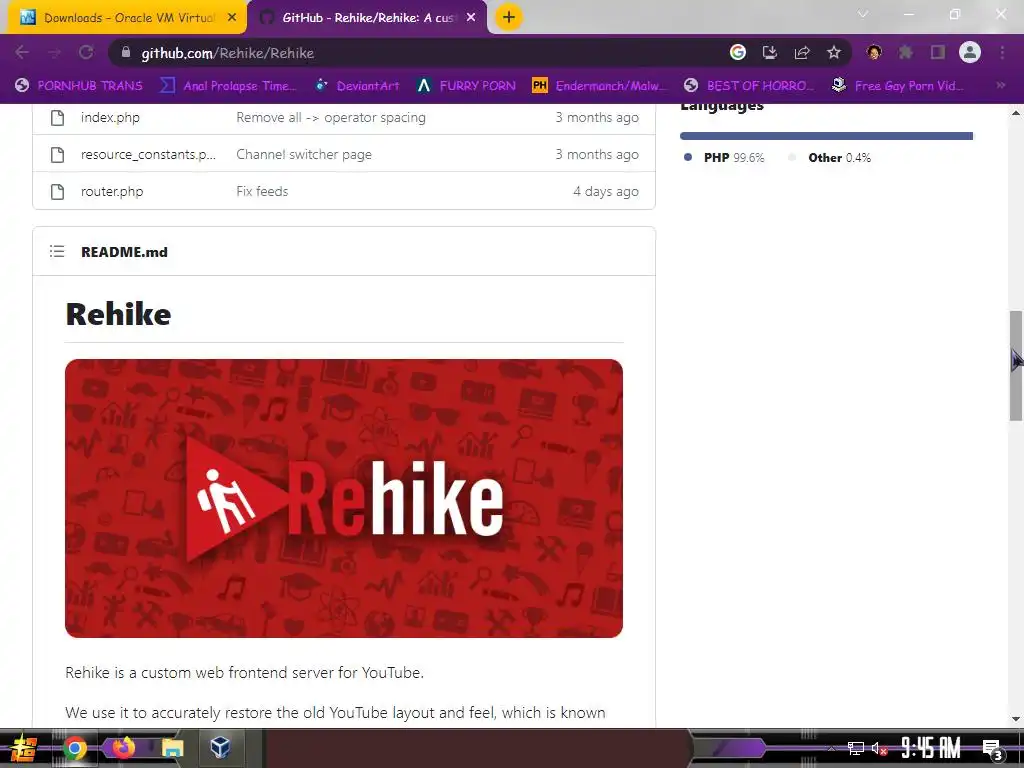Image resolution: width=1024 pixels, height=768 pixels.
Task: Open Firefox from the taskbar
Action: pos(123,748)
